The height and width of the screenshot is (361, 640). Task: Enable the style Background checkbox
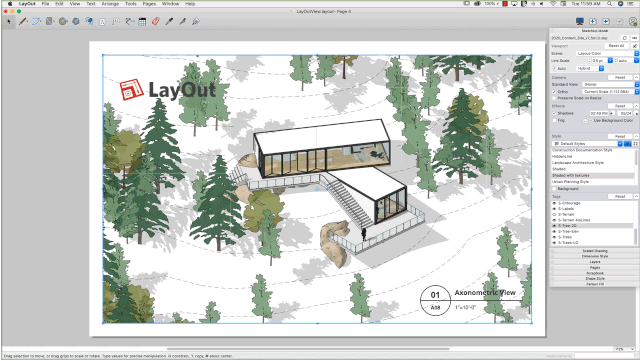(554, 189)
